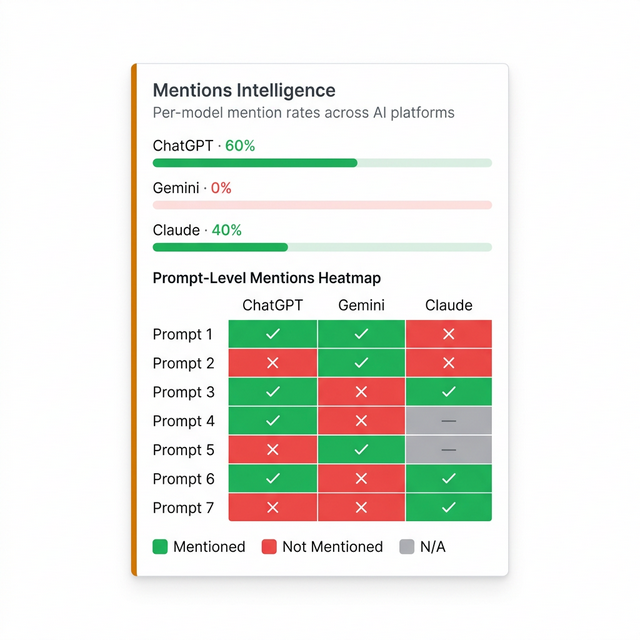Click Prompt 1 ChatGPT checkmark cell

pos(273,334)
